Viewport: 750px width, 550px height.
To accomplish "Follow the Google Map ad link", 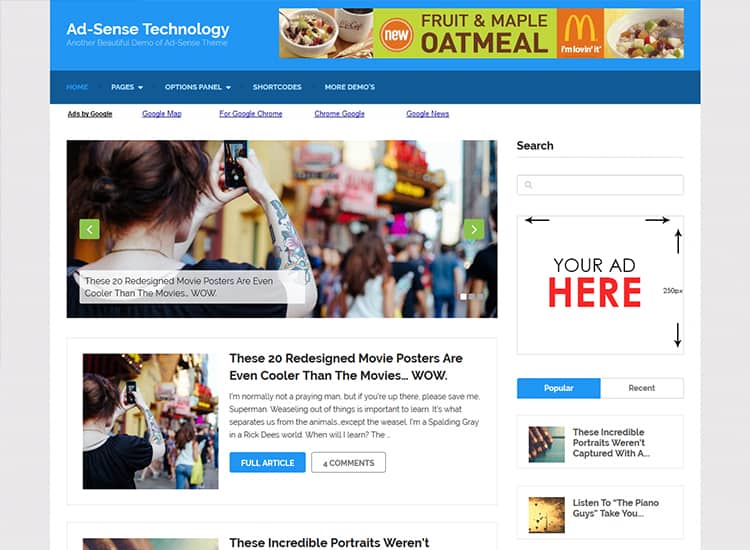I will pos(162,114).
